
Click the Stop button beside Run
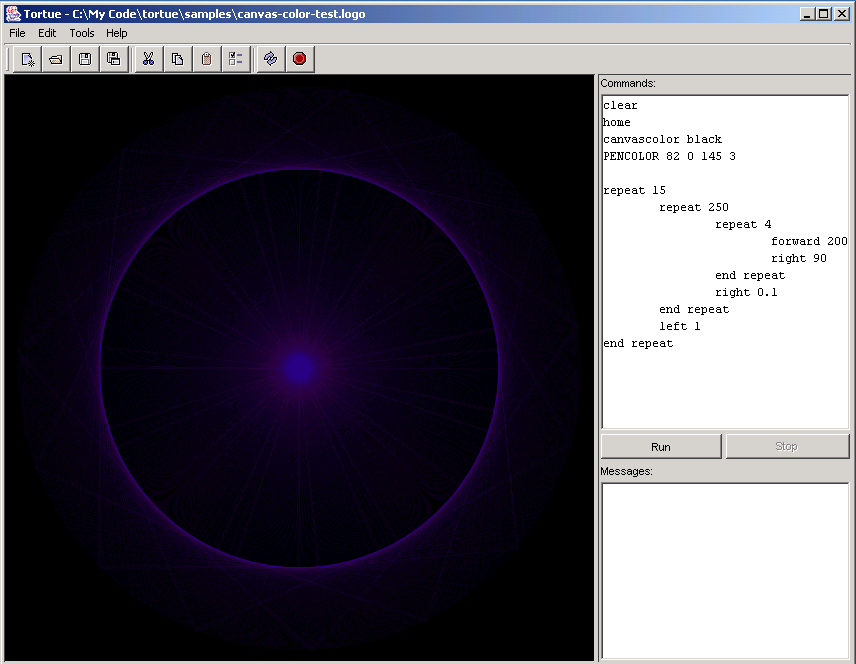(787, 446)
